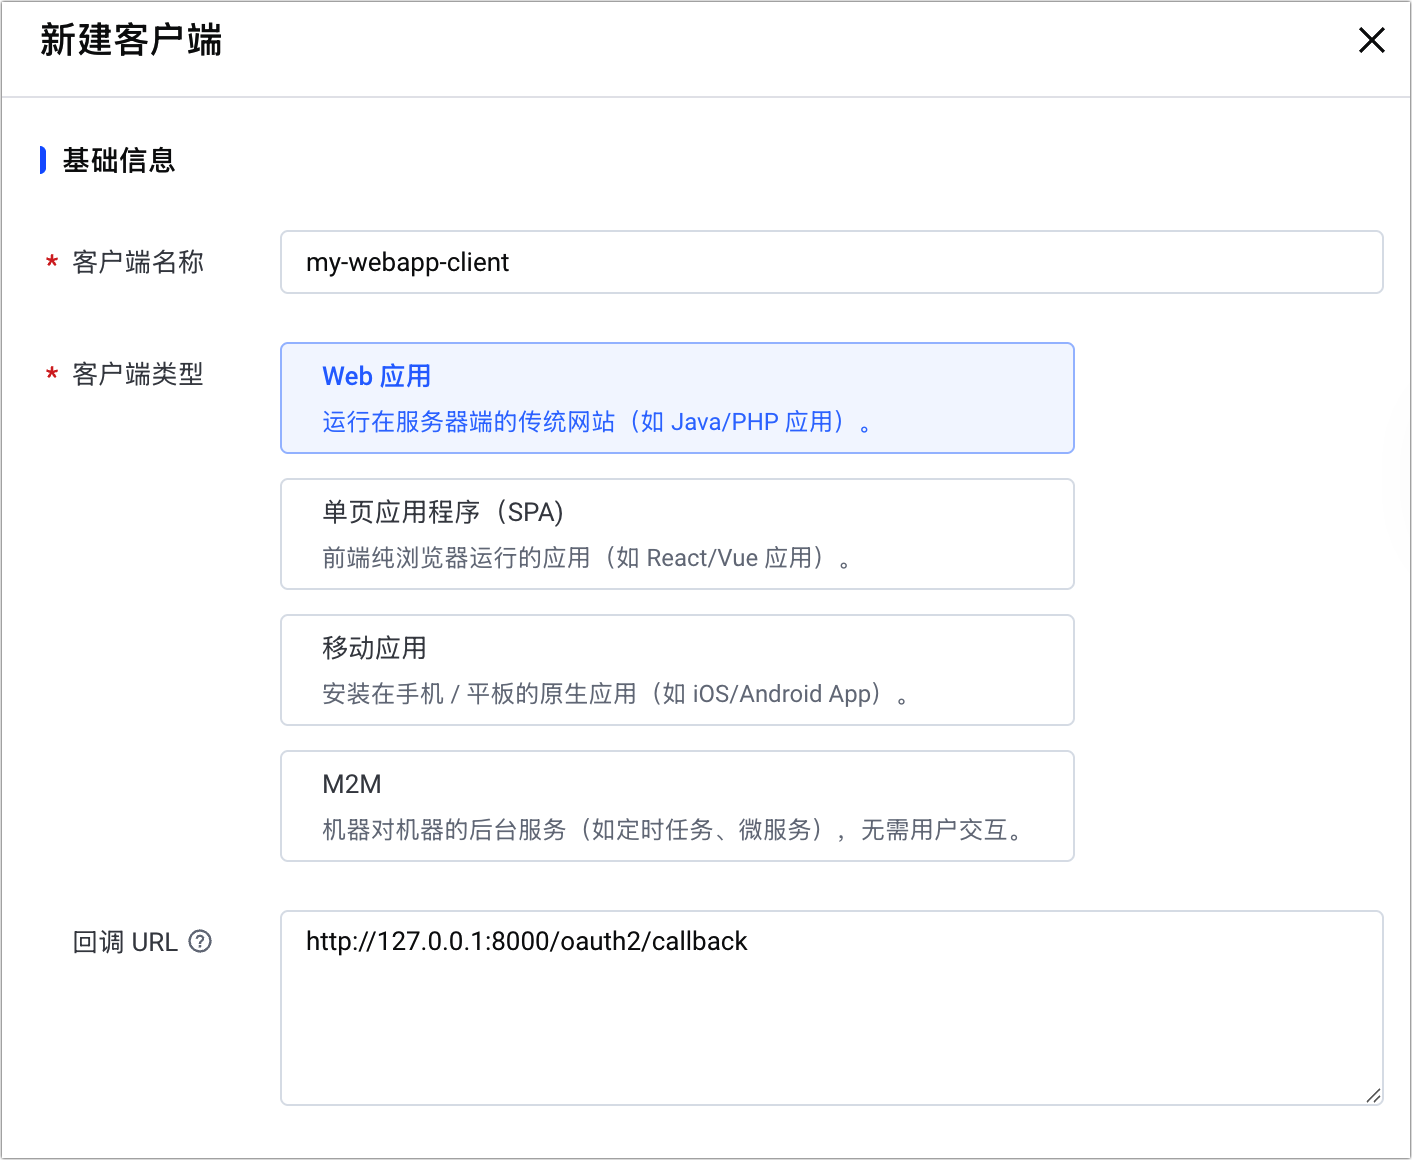The width and height of the screenshot is (1412, 1160).
Task: Select the Web 应用 client type
Action: click(677, 398)
